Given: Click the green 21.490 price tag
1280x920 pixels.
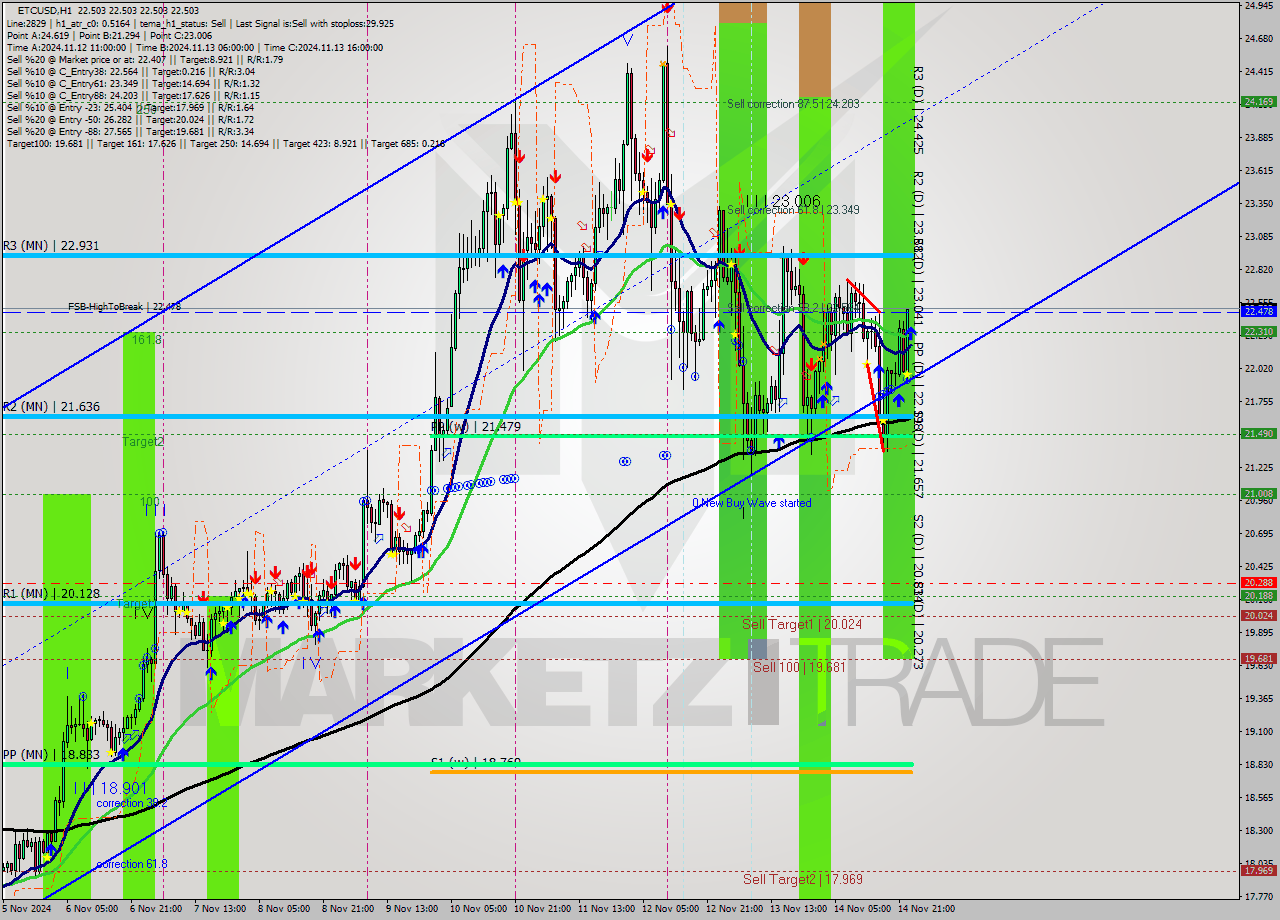Looking at the screenshot, I should pos(1258,433).
